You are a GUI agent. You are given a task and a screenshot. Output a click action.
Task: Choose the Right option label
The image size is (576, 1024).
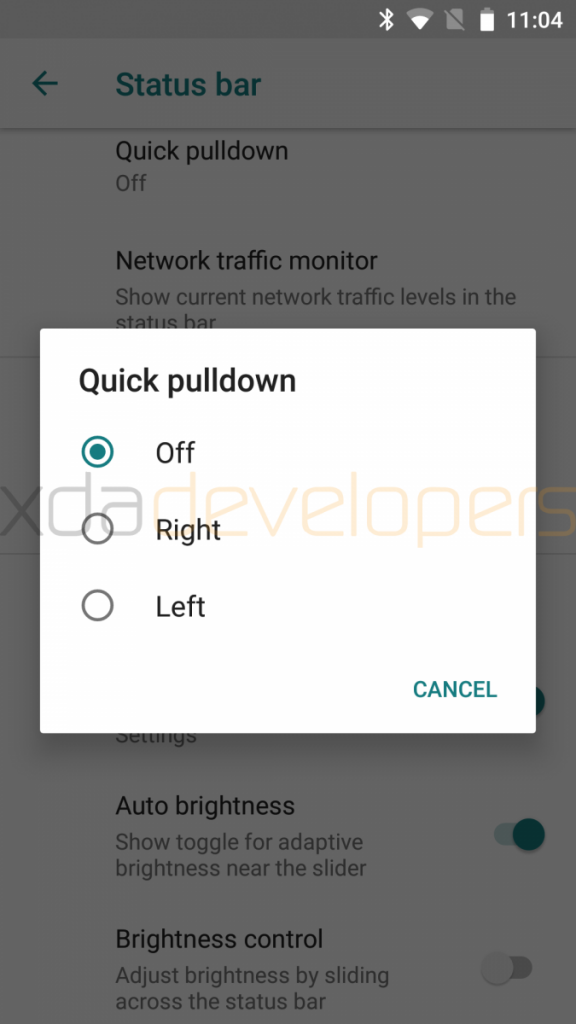tap(188, 530)
